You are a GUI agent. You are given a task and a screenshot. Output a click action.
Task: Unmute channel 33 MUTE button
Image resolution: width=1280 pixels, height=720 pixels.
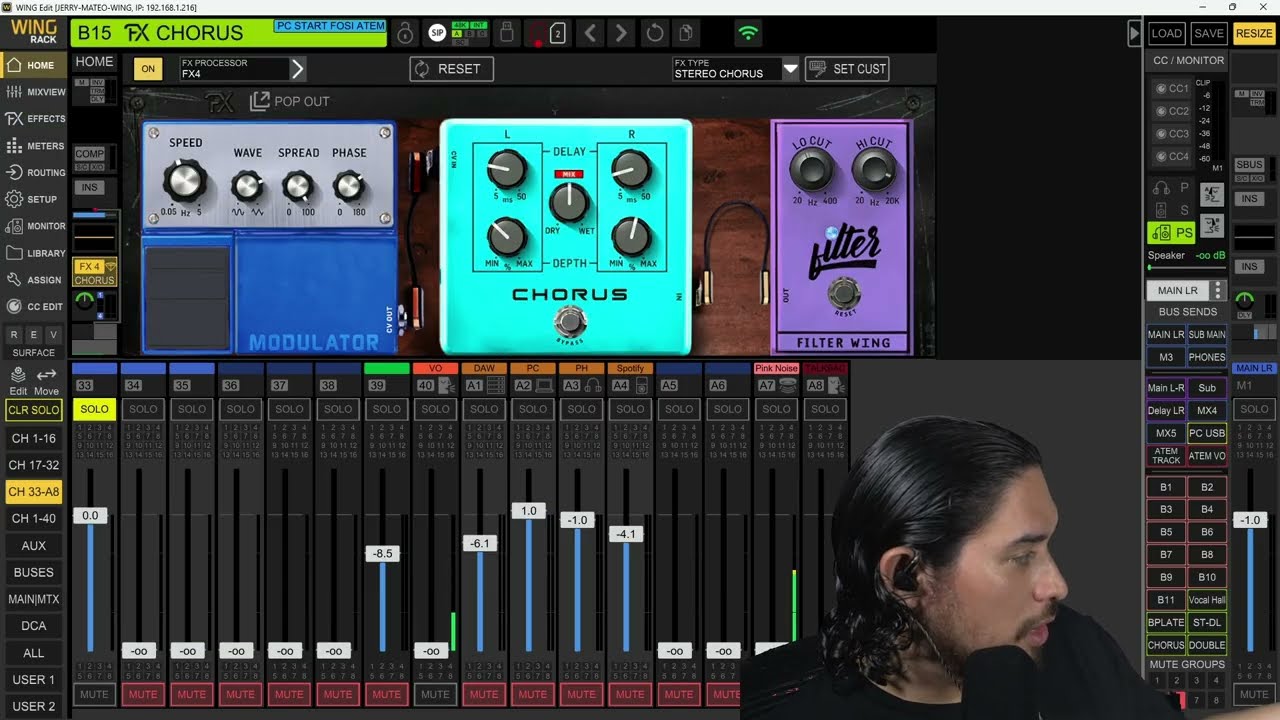tap(94, 694)
